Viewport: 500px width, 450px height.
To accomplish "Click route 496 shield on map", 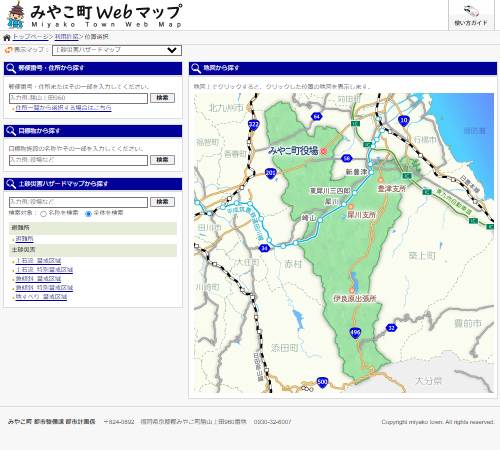I will click(x=355, y=333).
